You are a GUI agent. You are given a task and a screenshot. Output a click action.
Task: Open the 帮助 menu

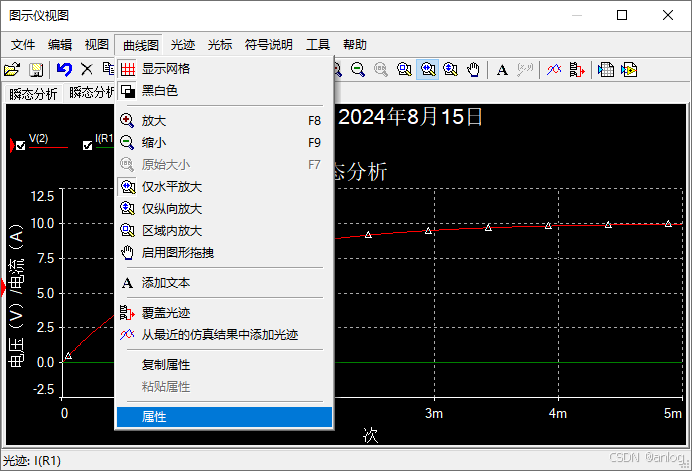coord(355,45)
